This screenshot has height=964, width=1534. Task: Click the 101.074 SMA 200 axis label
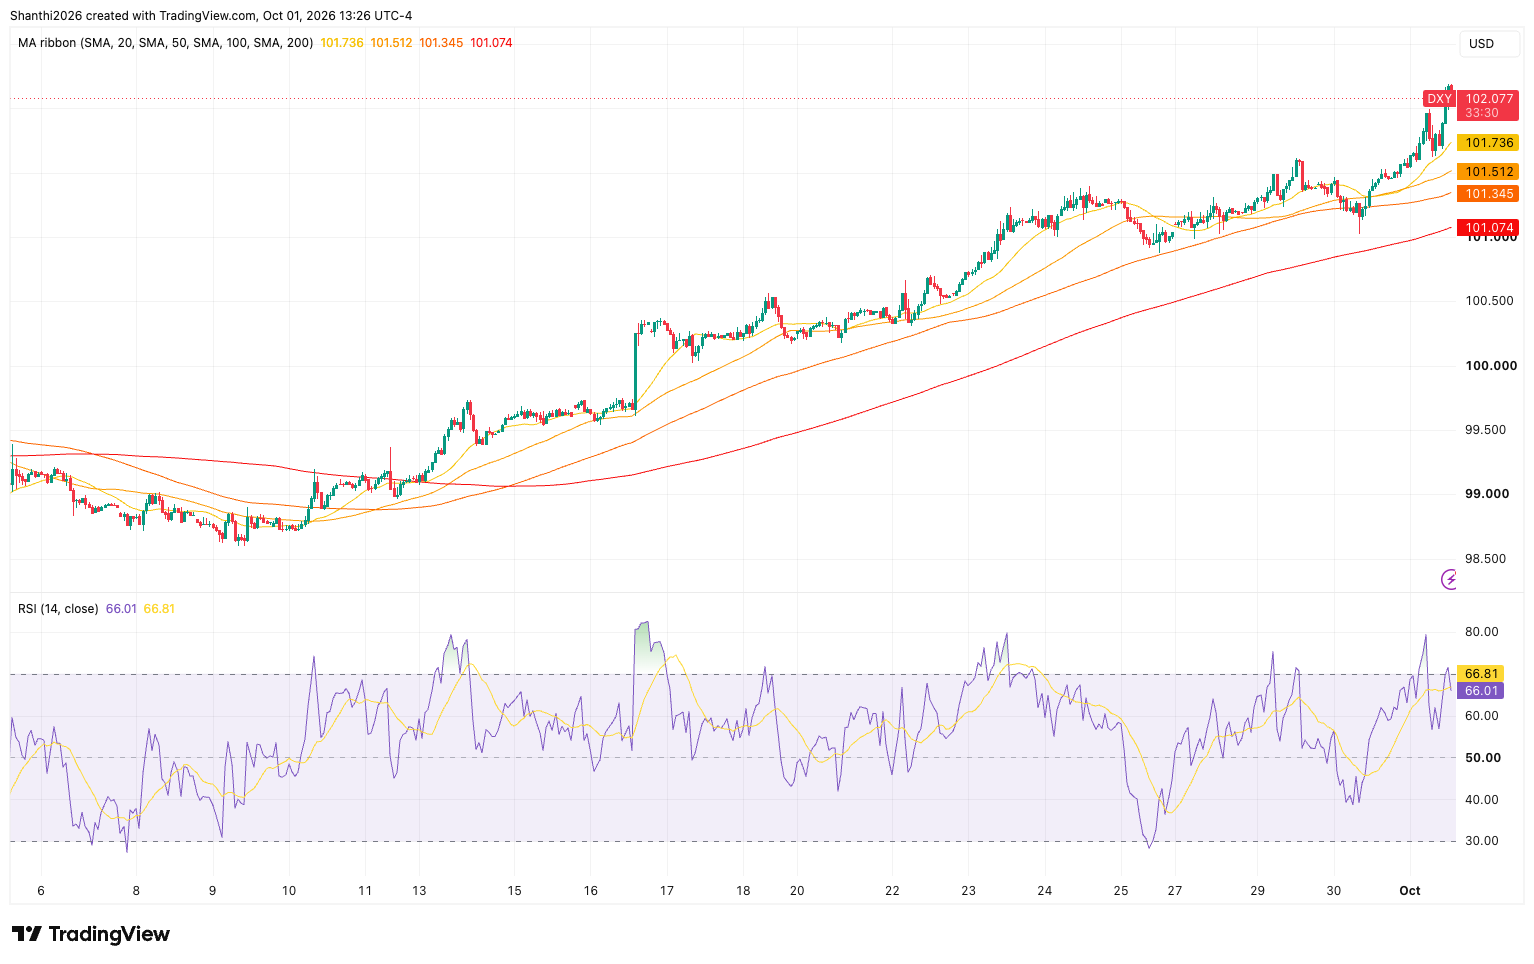pyautogui.click(x=1489, y=228)
